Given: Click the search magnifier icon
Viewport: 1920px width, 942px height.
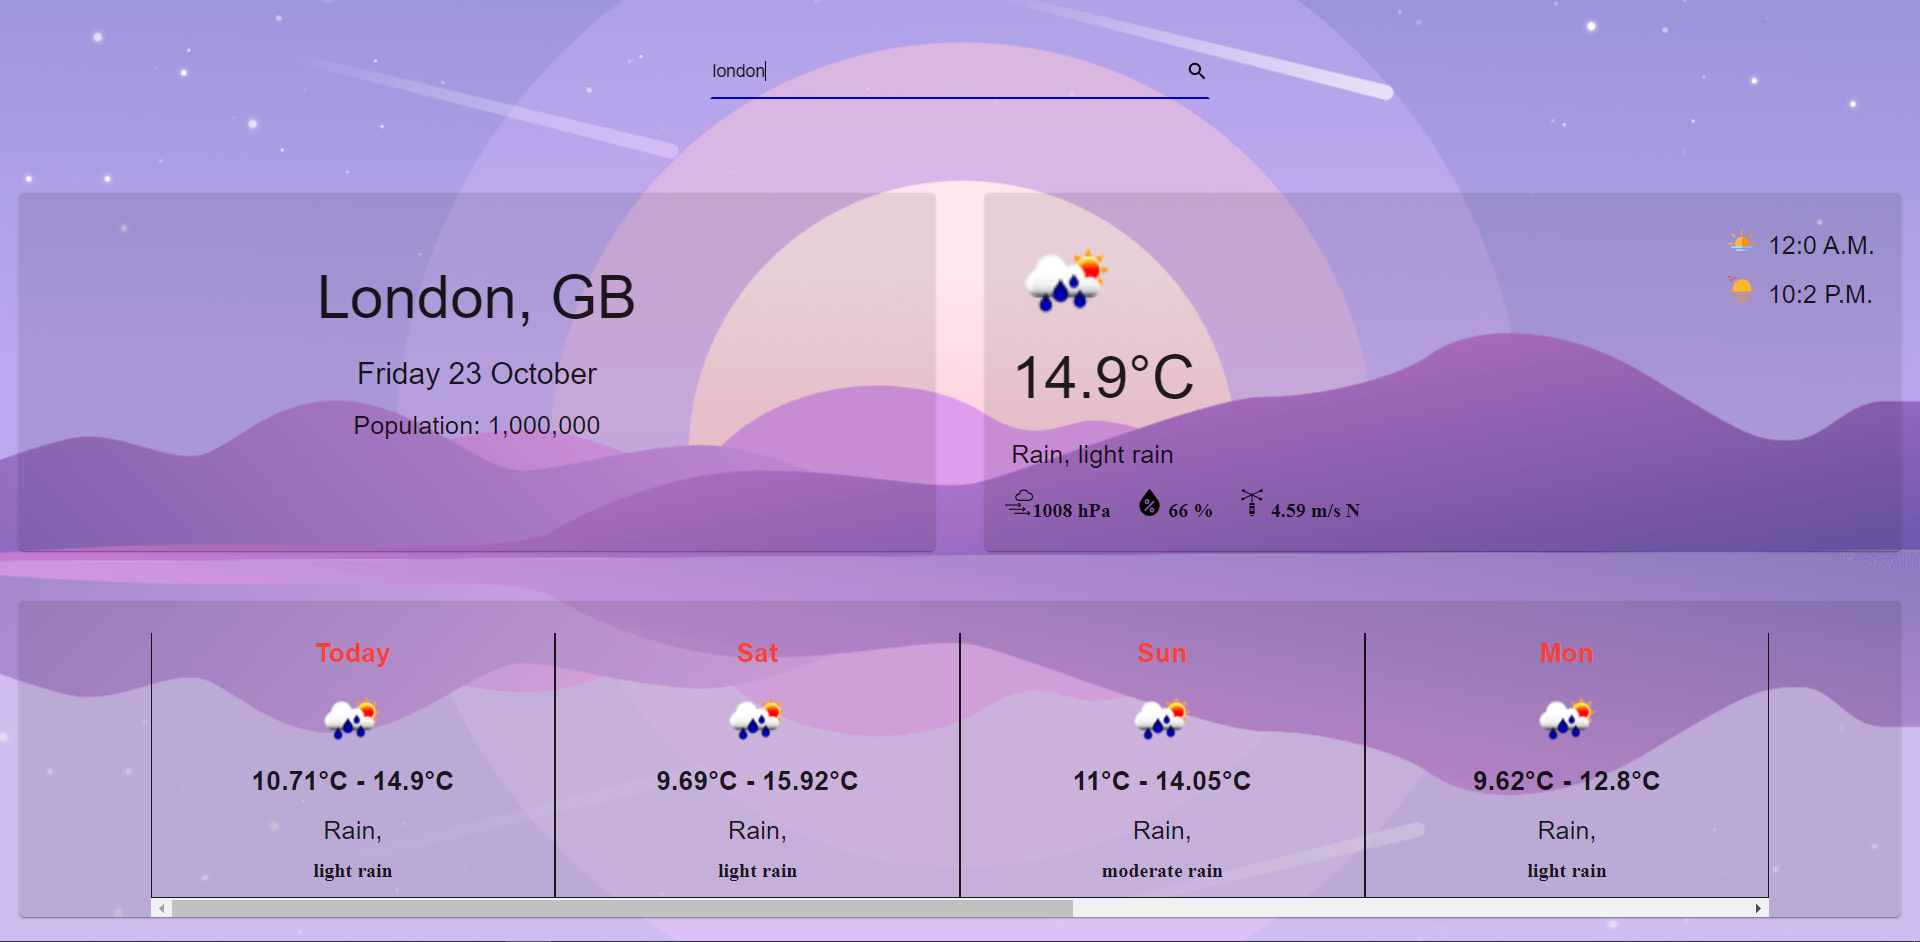Looking at the screenshot, I should [x=1196, y=71].
